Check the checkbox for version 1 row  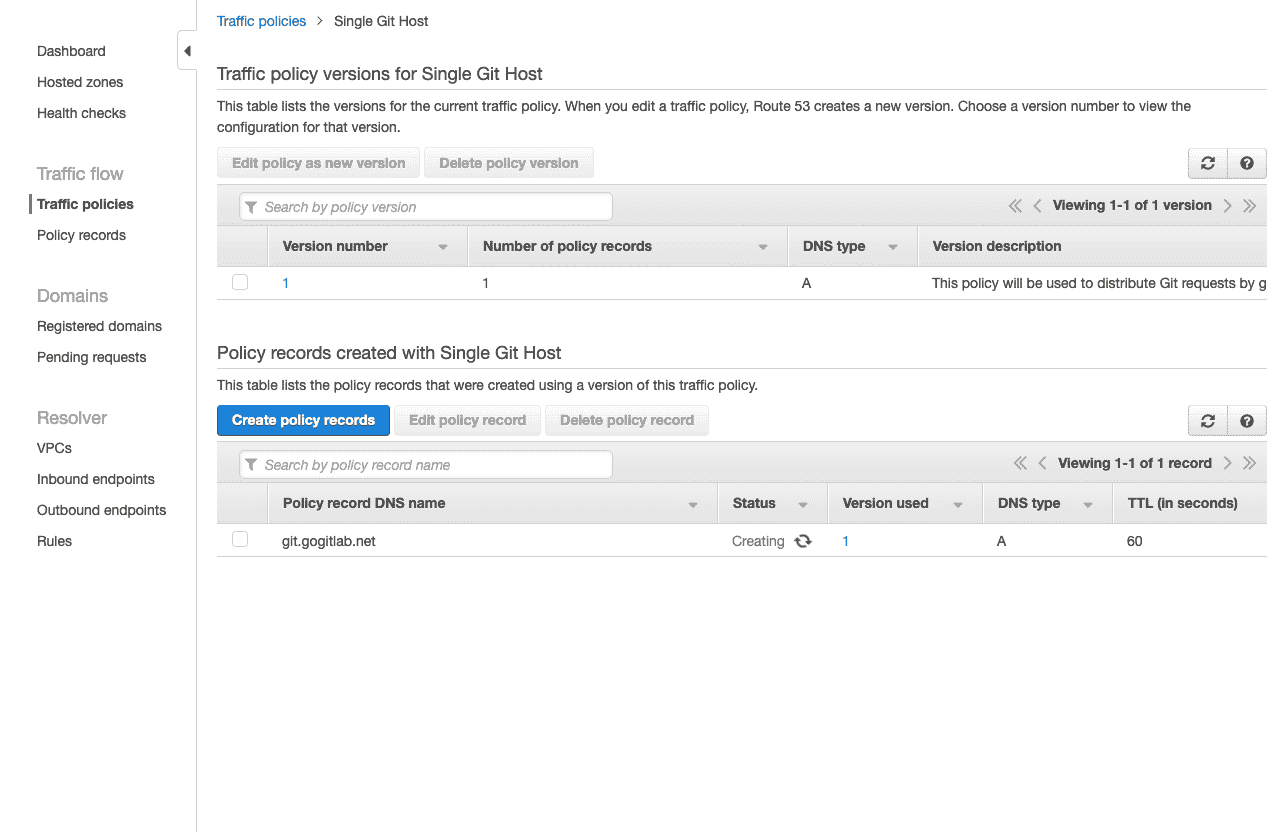click(240, 282)
